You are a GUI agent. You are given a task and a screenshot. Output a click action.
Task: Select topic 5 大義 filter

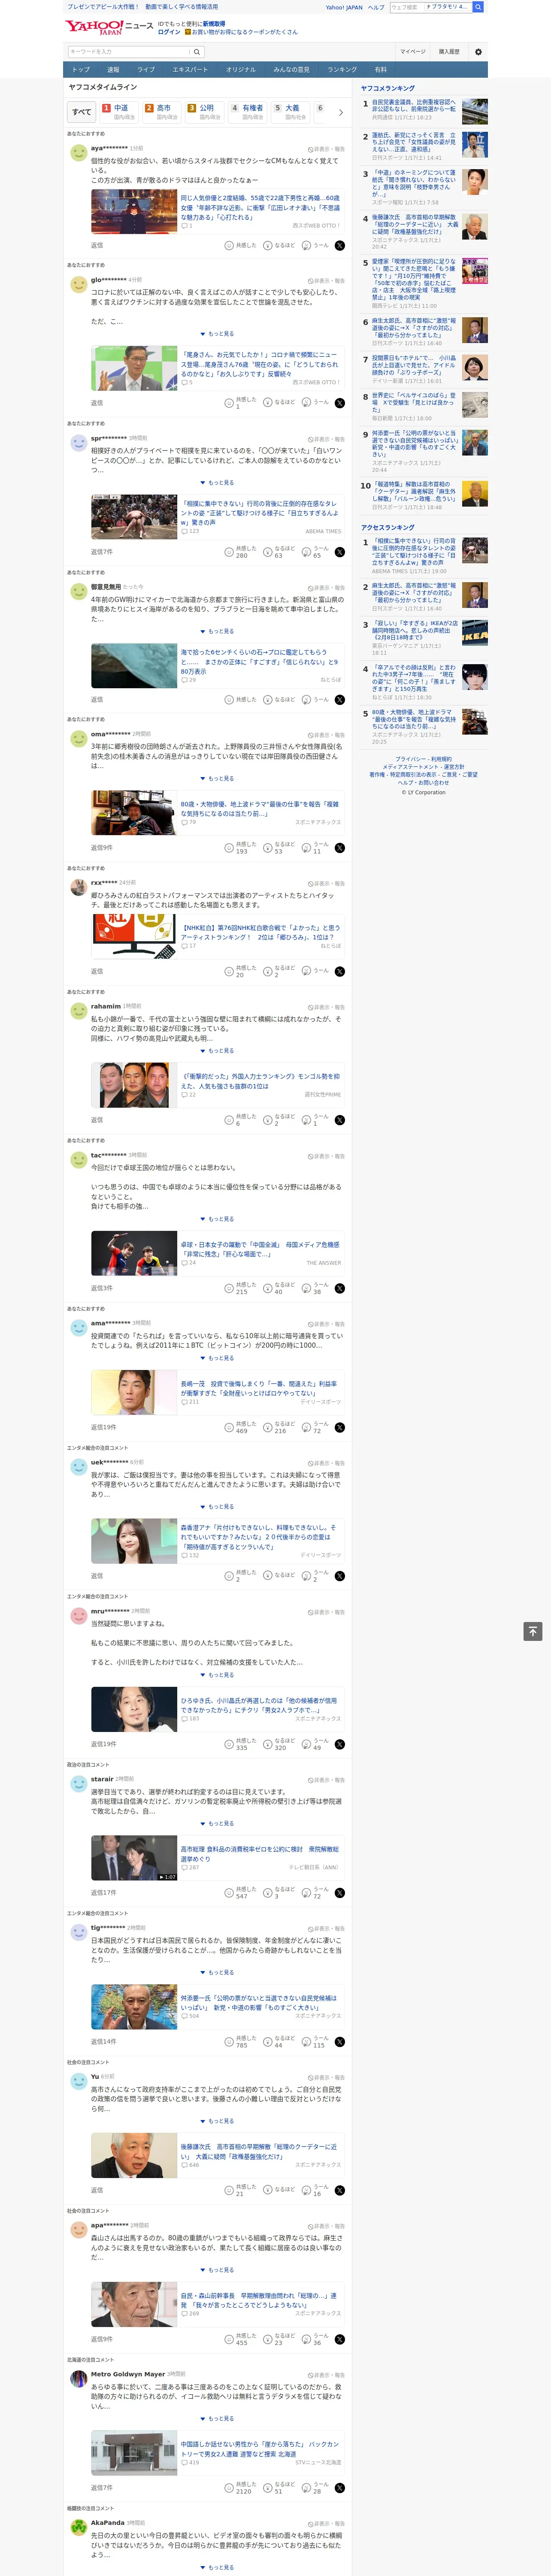(x=291, y=112)
